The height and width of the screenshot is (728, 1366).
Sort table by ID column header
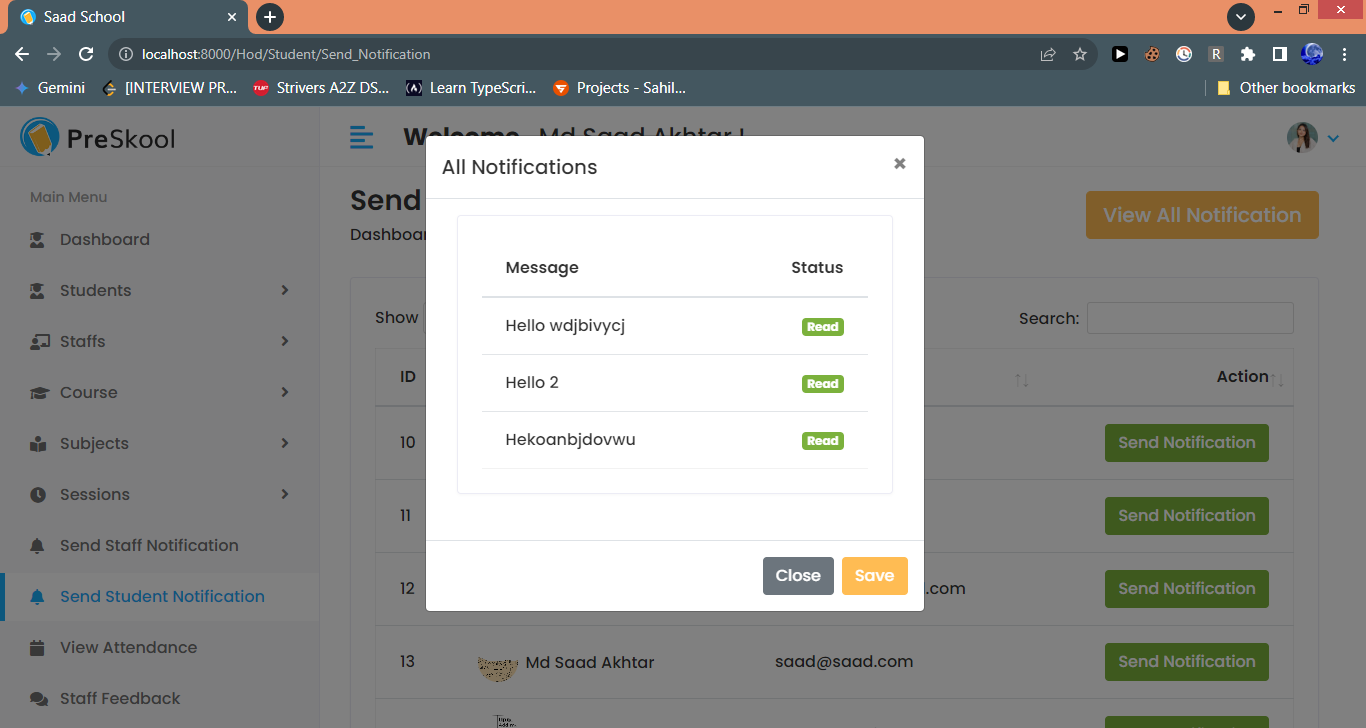408,377
